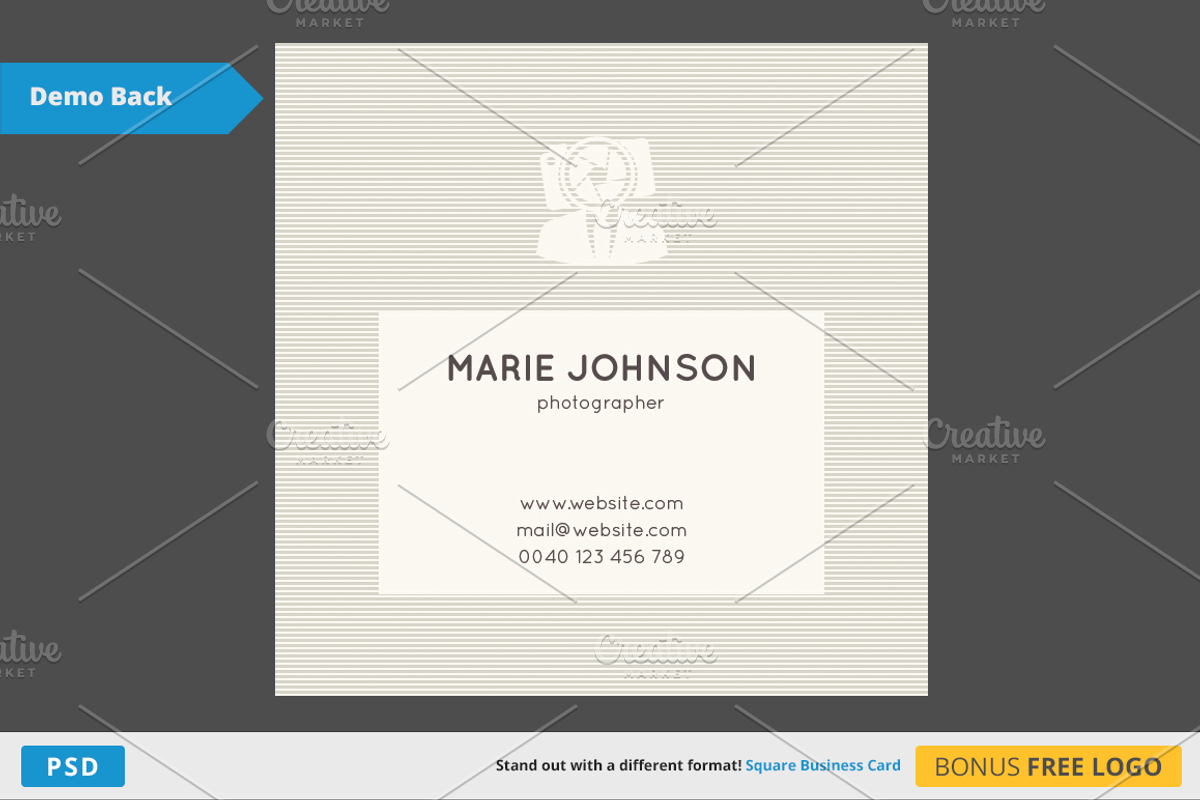Click the blue PSD badge
This screenshot has height=800, width=1200.
tap(73, 767)
